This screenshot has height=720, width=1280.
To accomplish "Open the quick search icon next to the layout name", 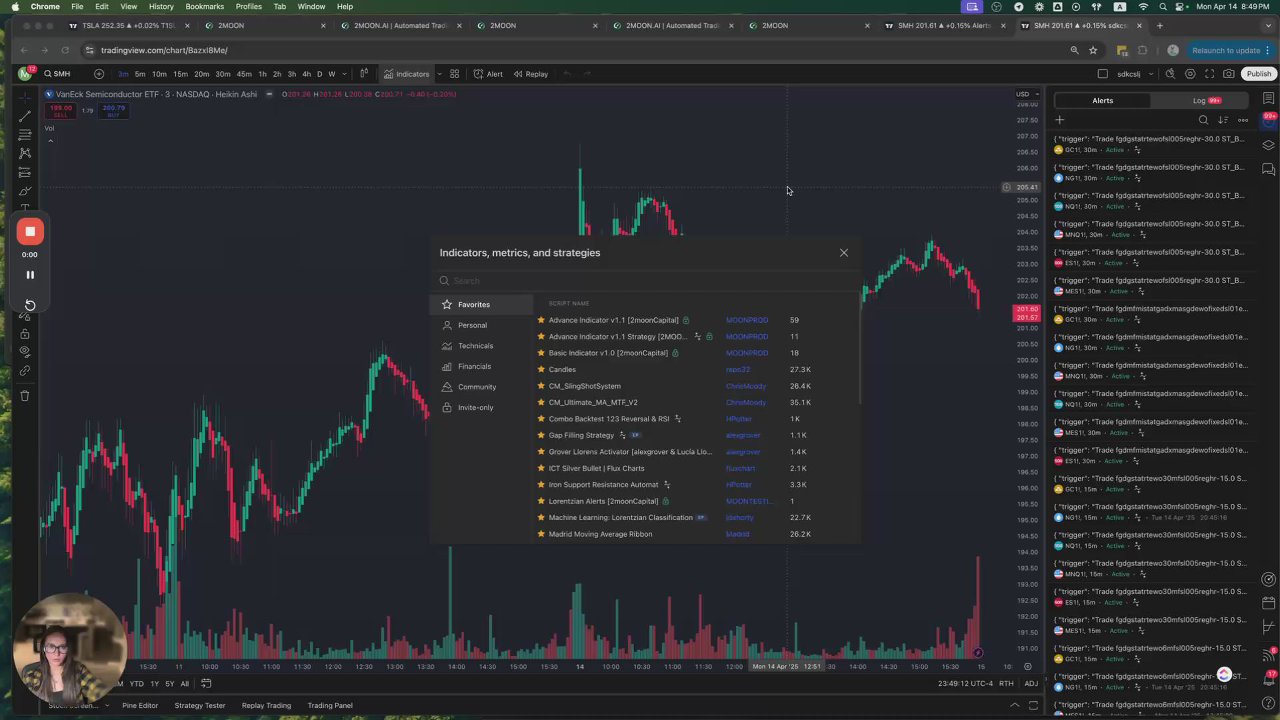I will [1170, 74].
